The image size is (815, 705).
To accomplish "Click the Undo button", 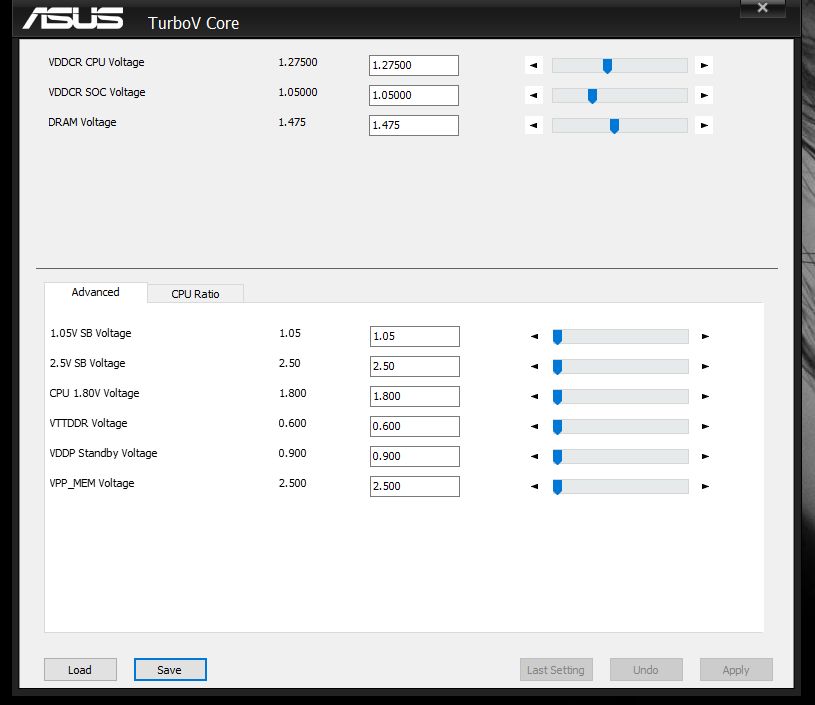I will (646, 670).
